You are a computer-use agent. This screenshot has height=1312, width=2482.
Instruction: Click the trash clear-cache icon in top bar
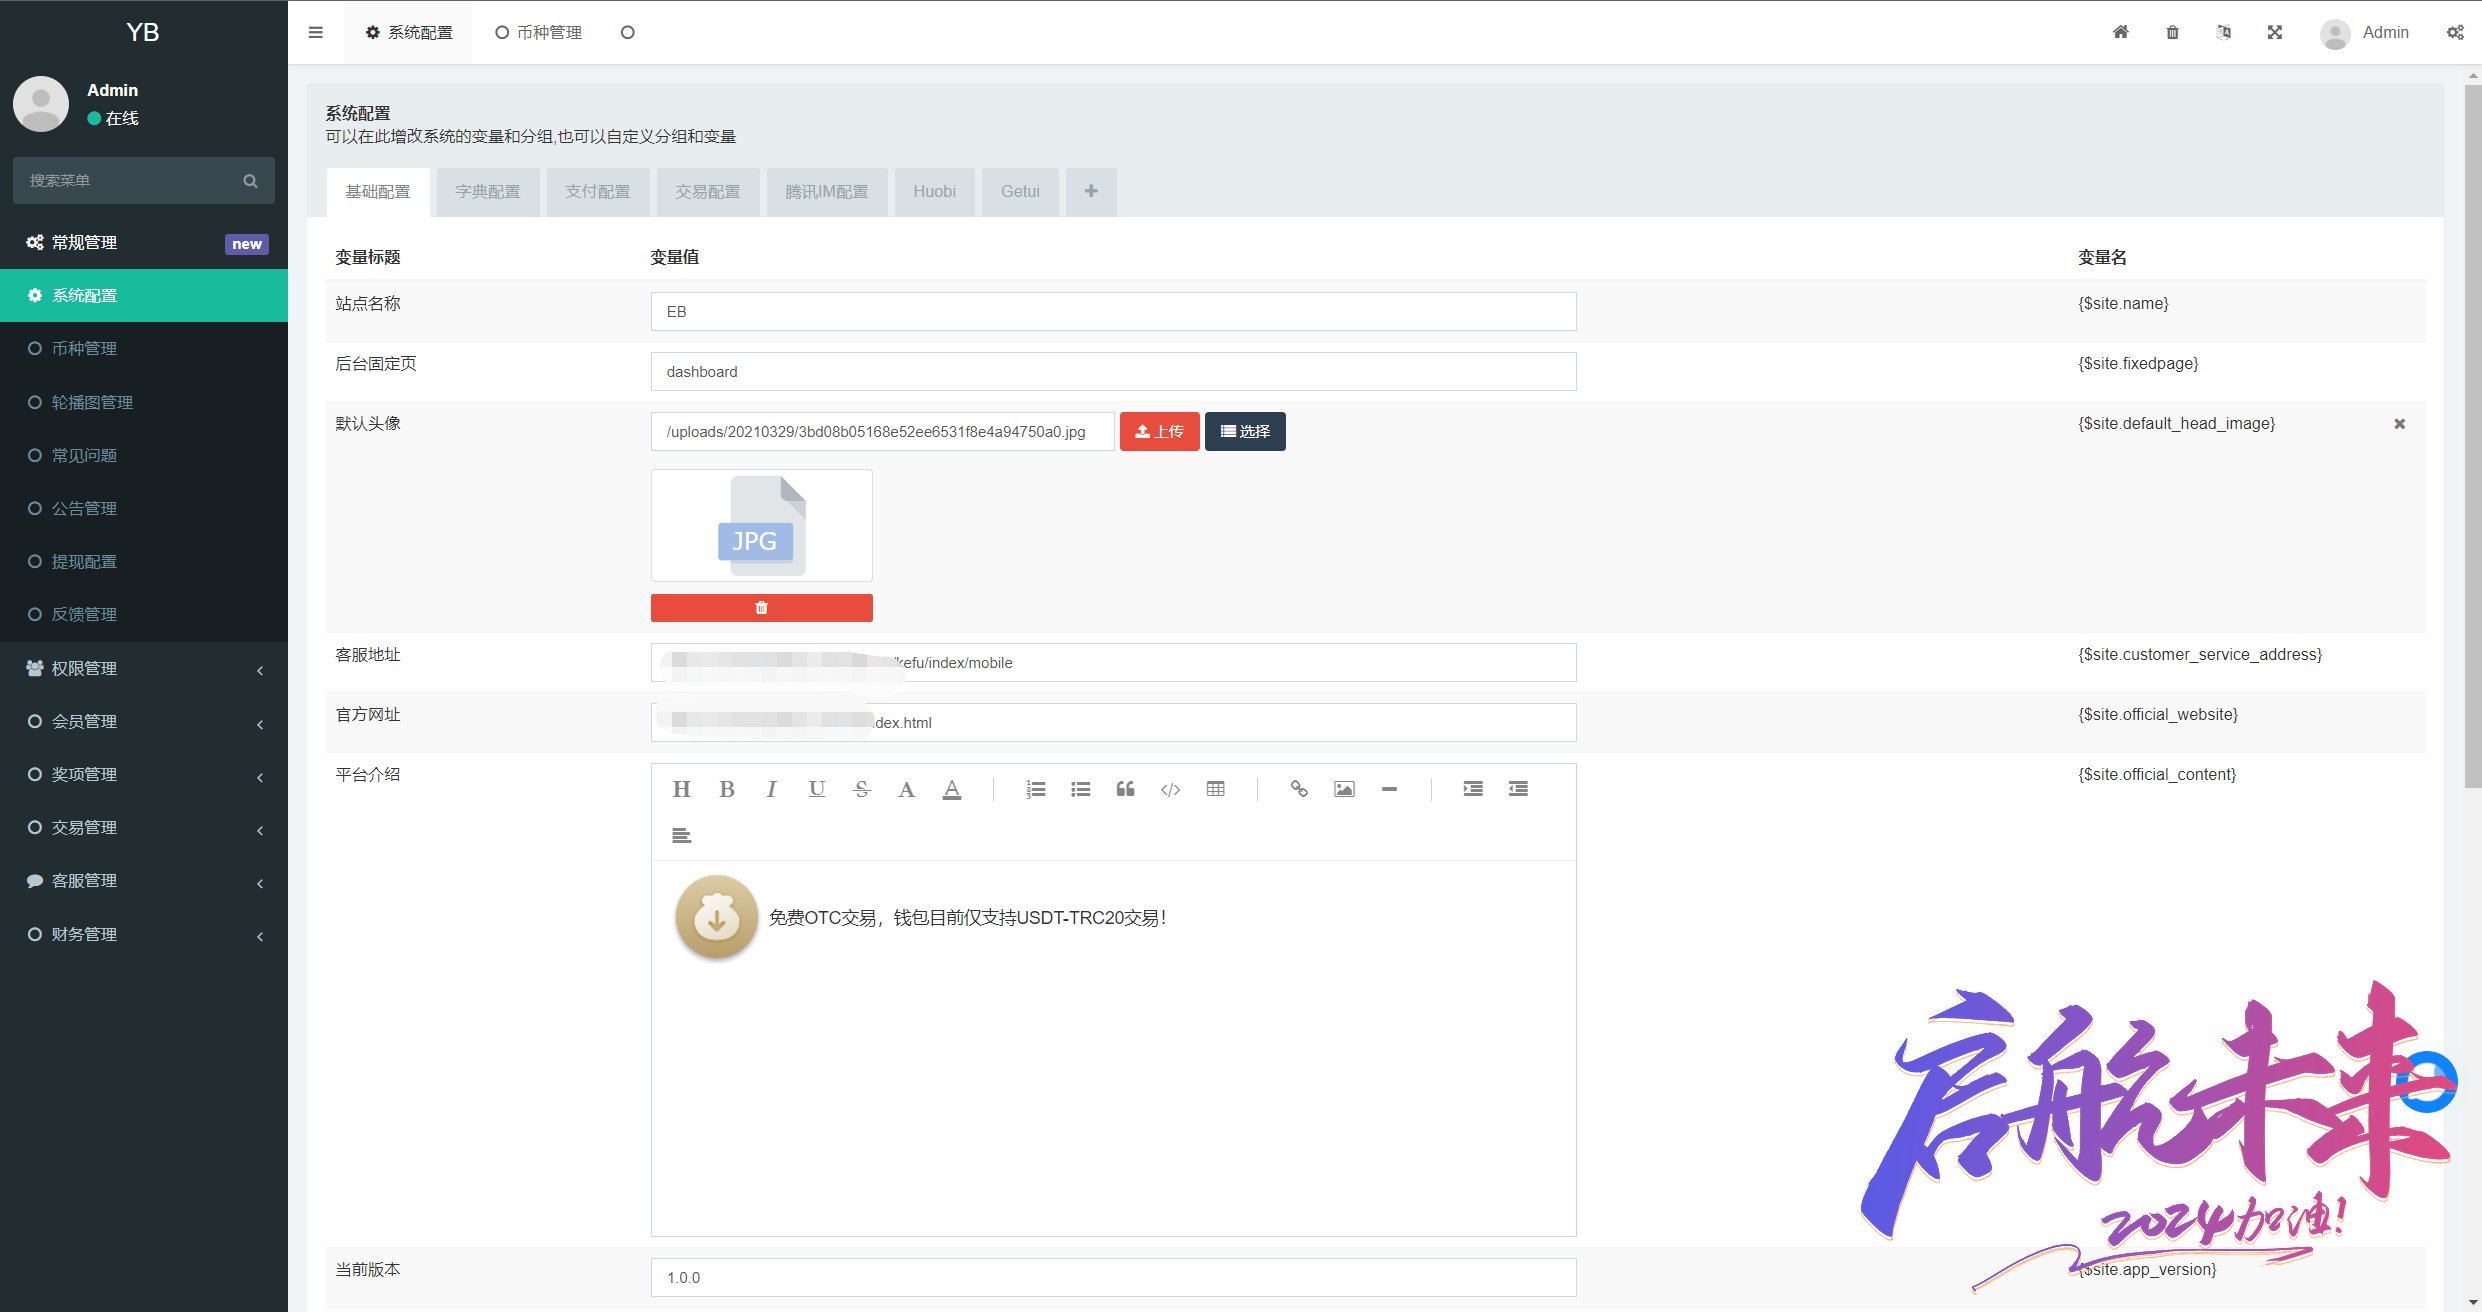[2172, 32]
